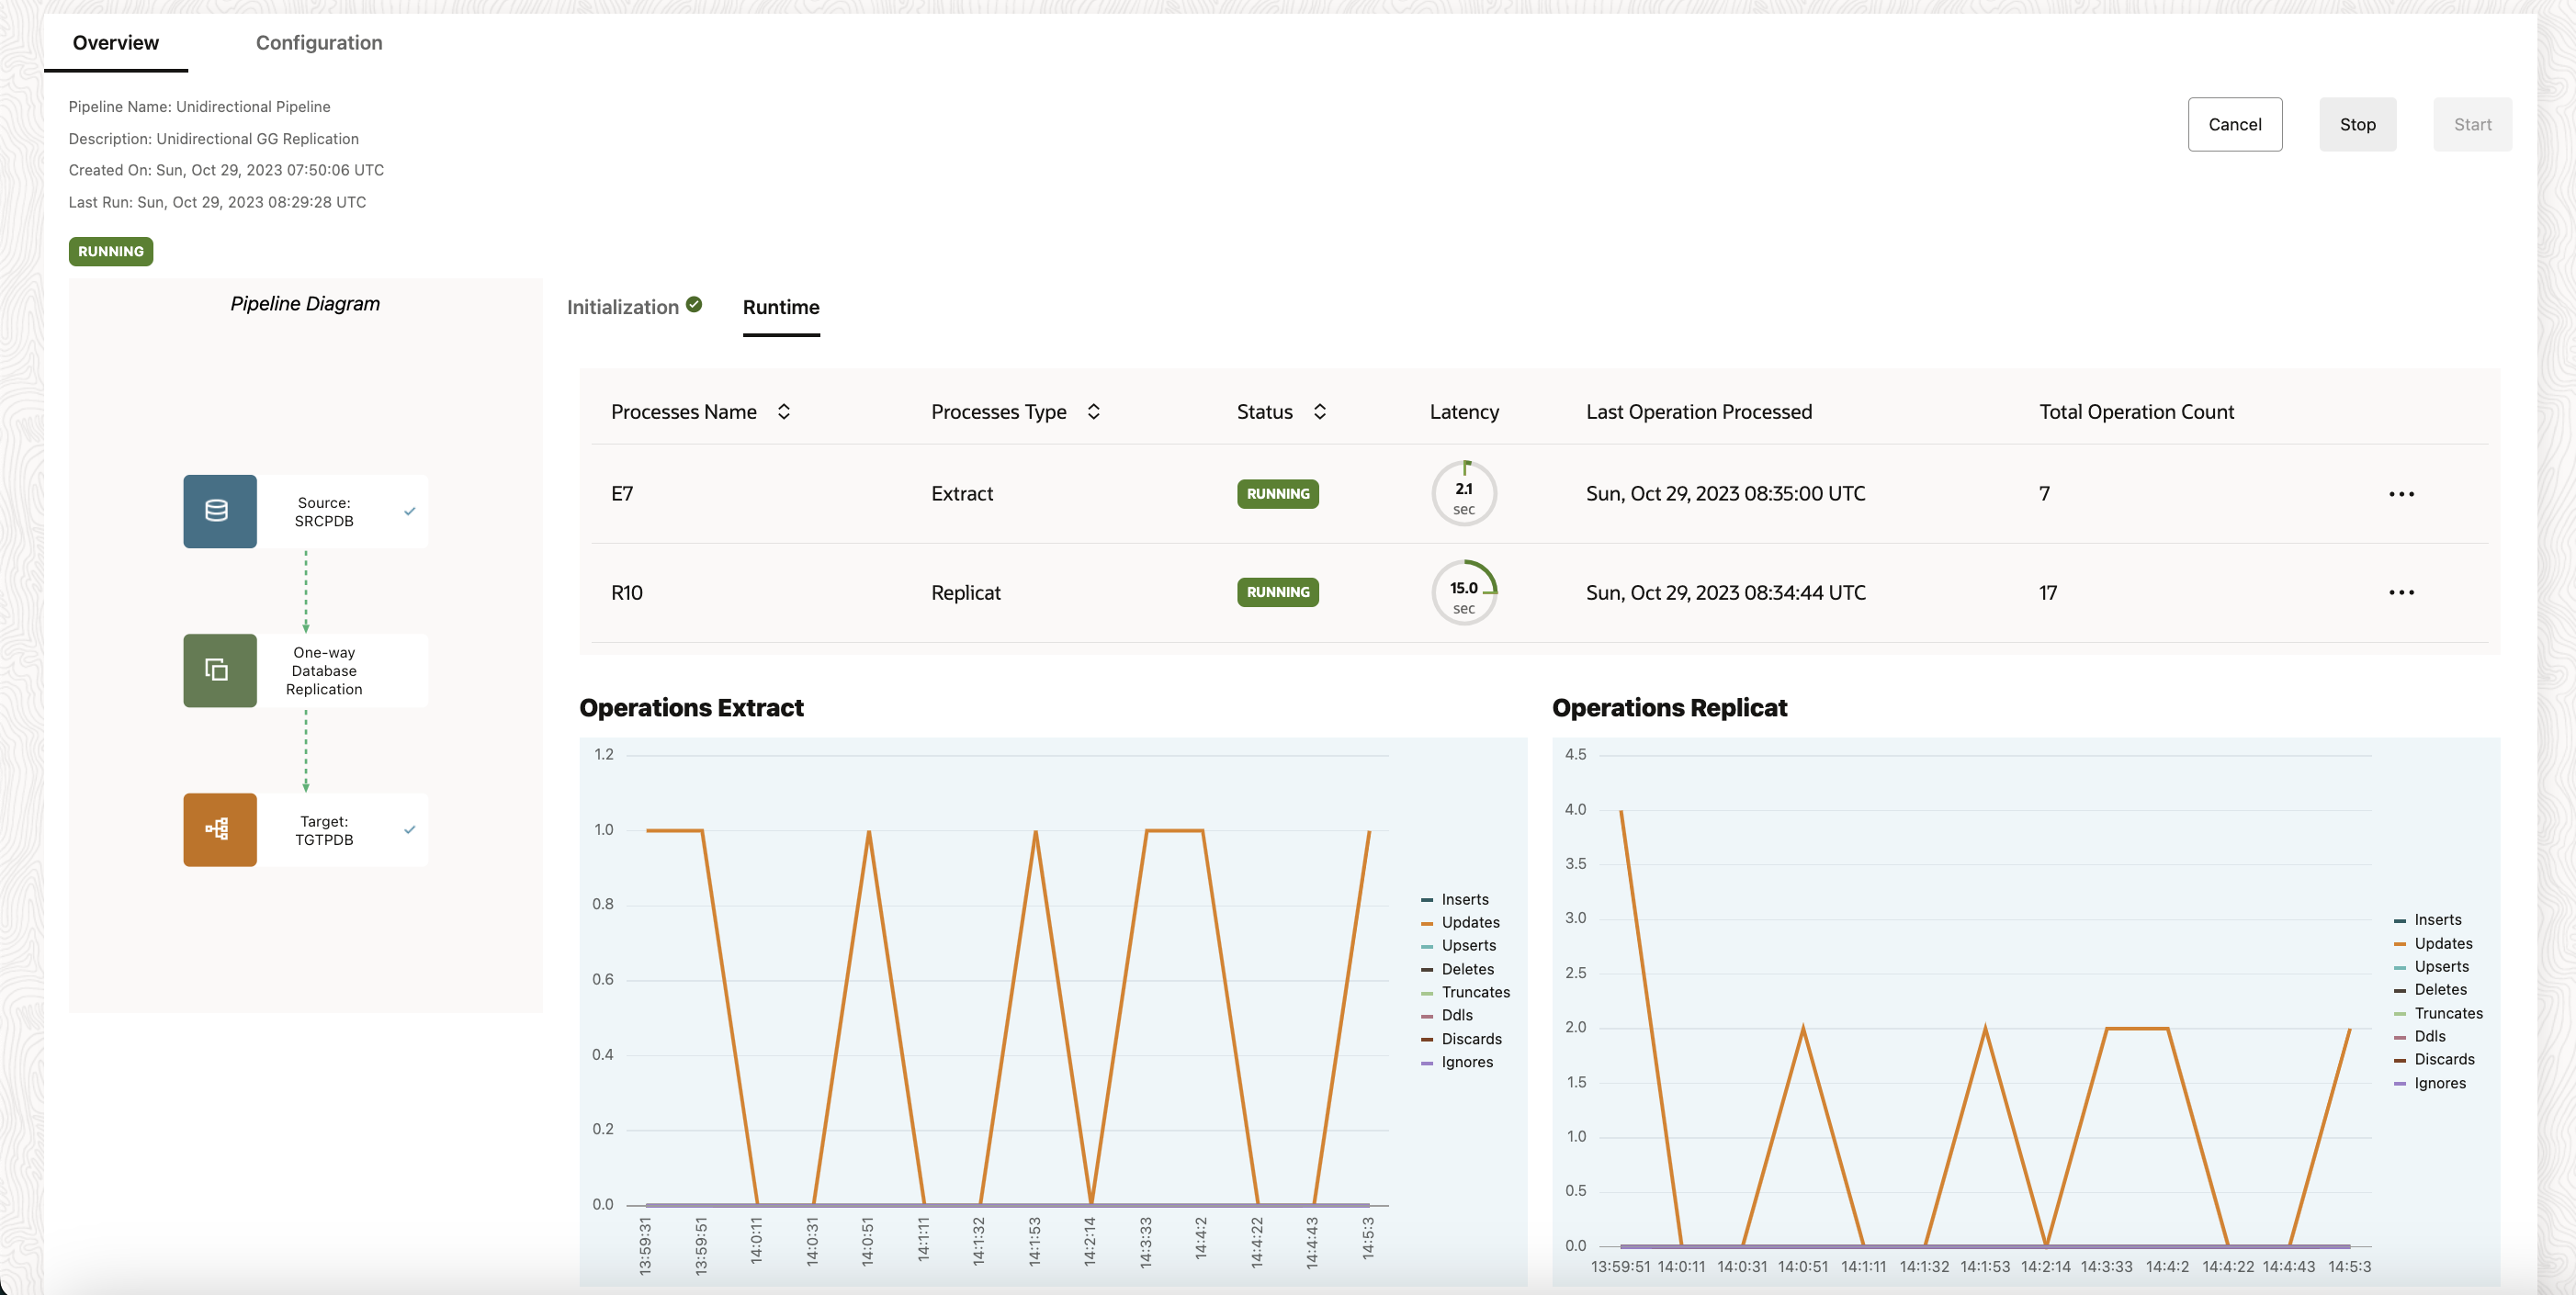The height and width of the screenshot is (1295, 2576).
Task: Click the Target TGTPDB orange icon
Action: 219,829
